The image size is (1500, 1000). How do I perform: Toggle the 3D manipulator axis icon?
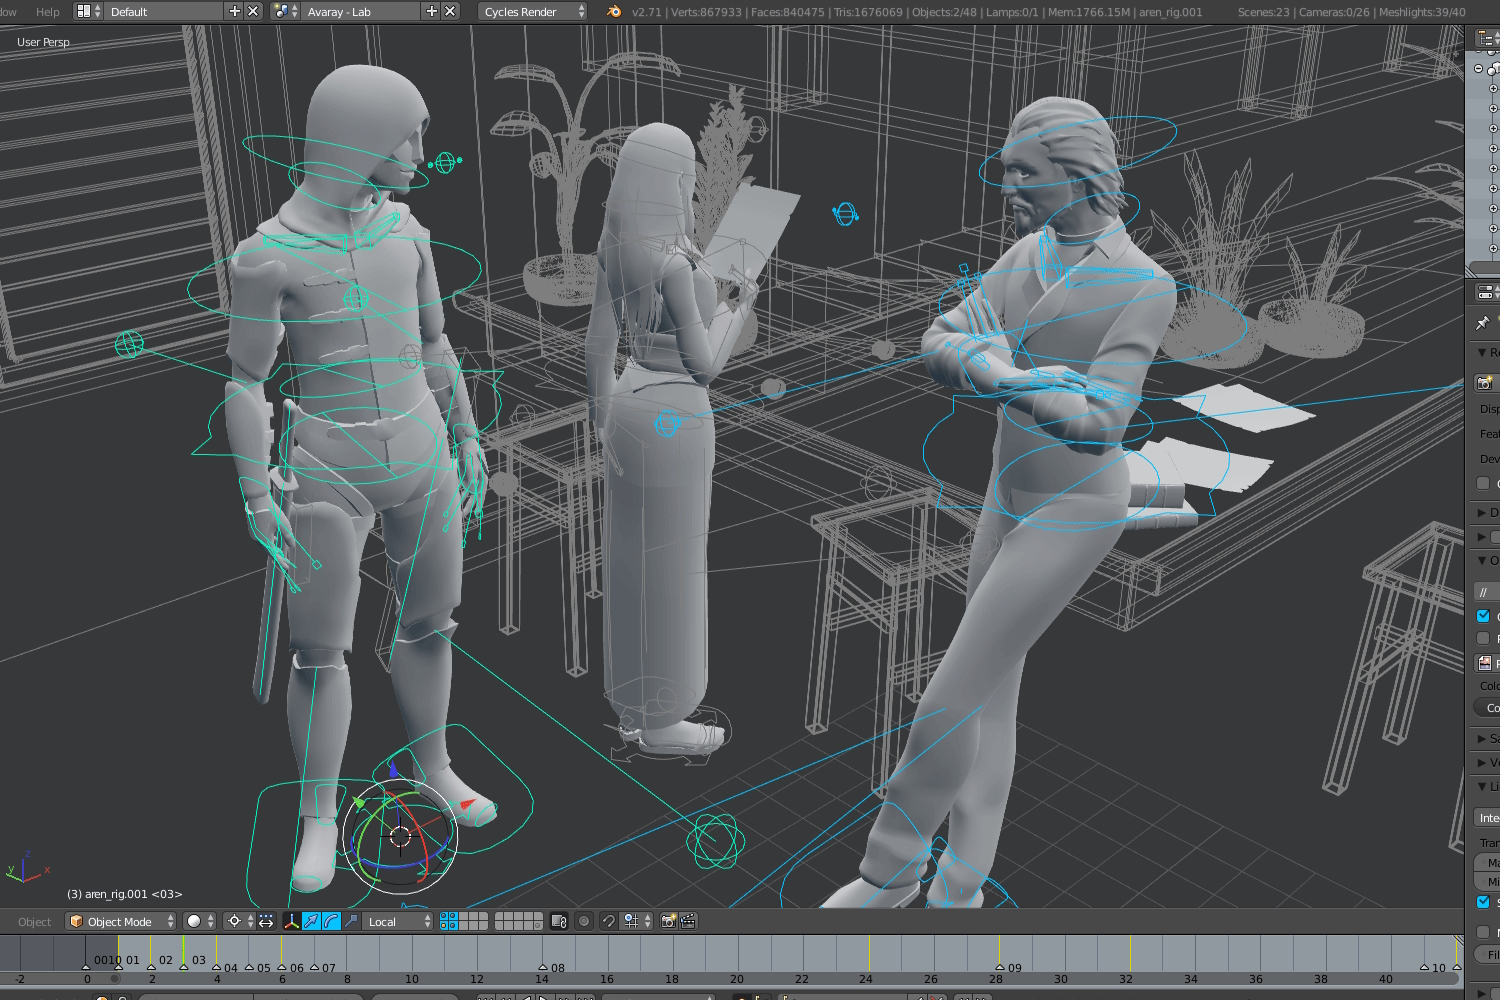coord(291,921)
